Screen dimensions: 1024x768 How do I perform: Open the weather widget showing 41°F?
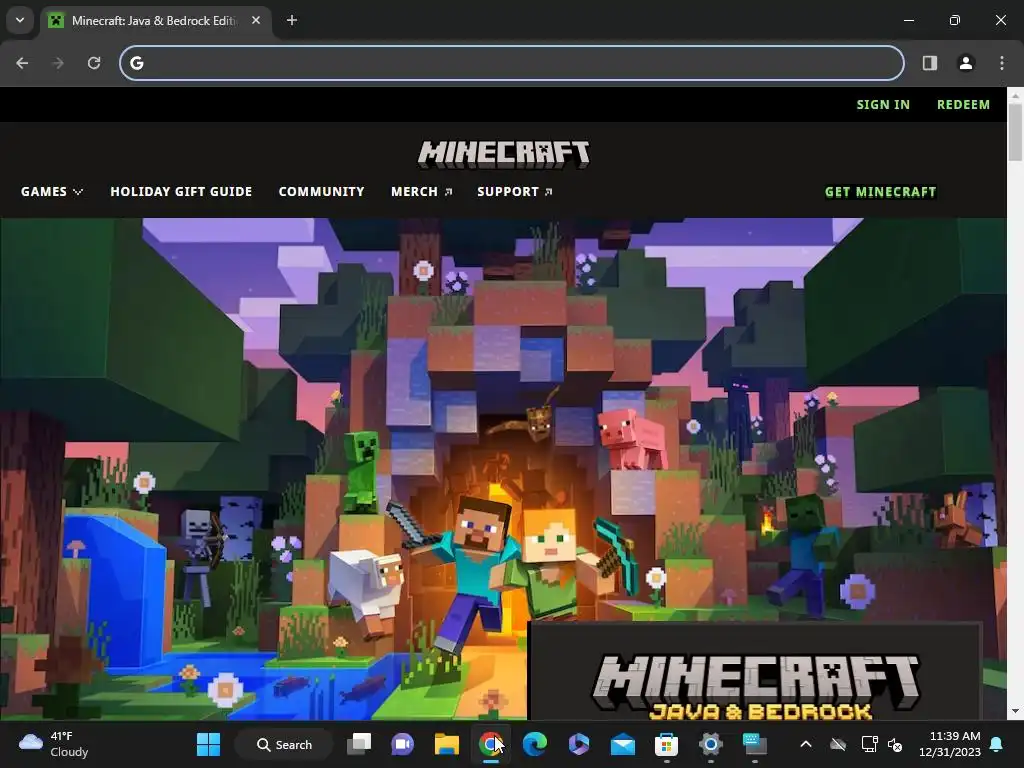(54, 744)
